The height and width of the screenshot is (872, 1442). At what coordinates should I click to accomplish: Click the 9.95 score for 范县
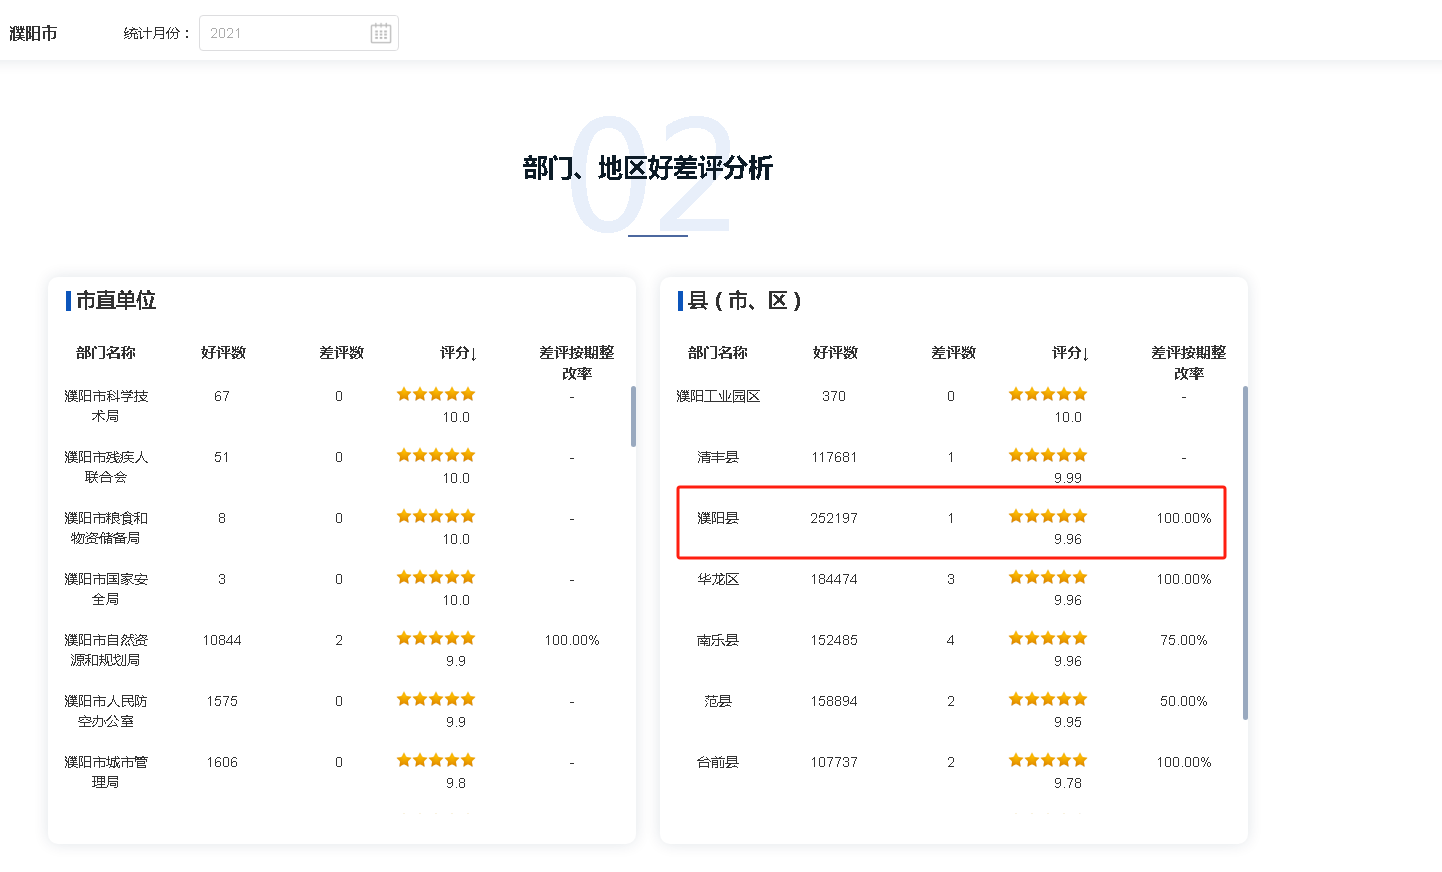pos(1068,722)
